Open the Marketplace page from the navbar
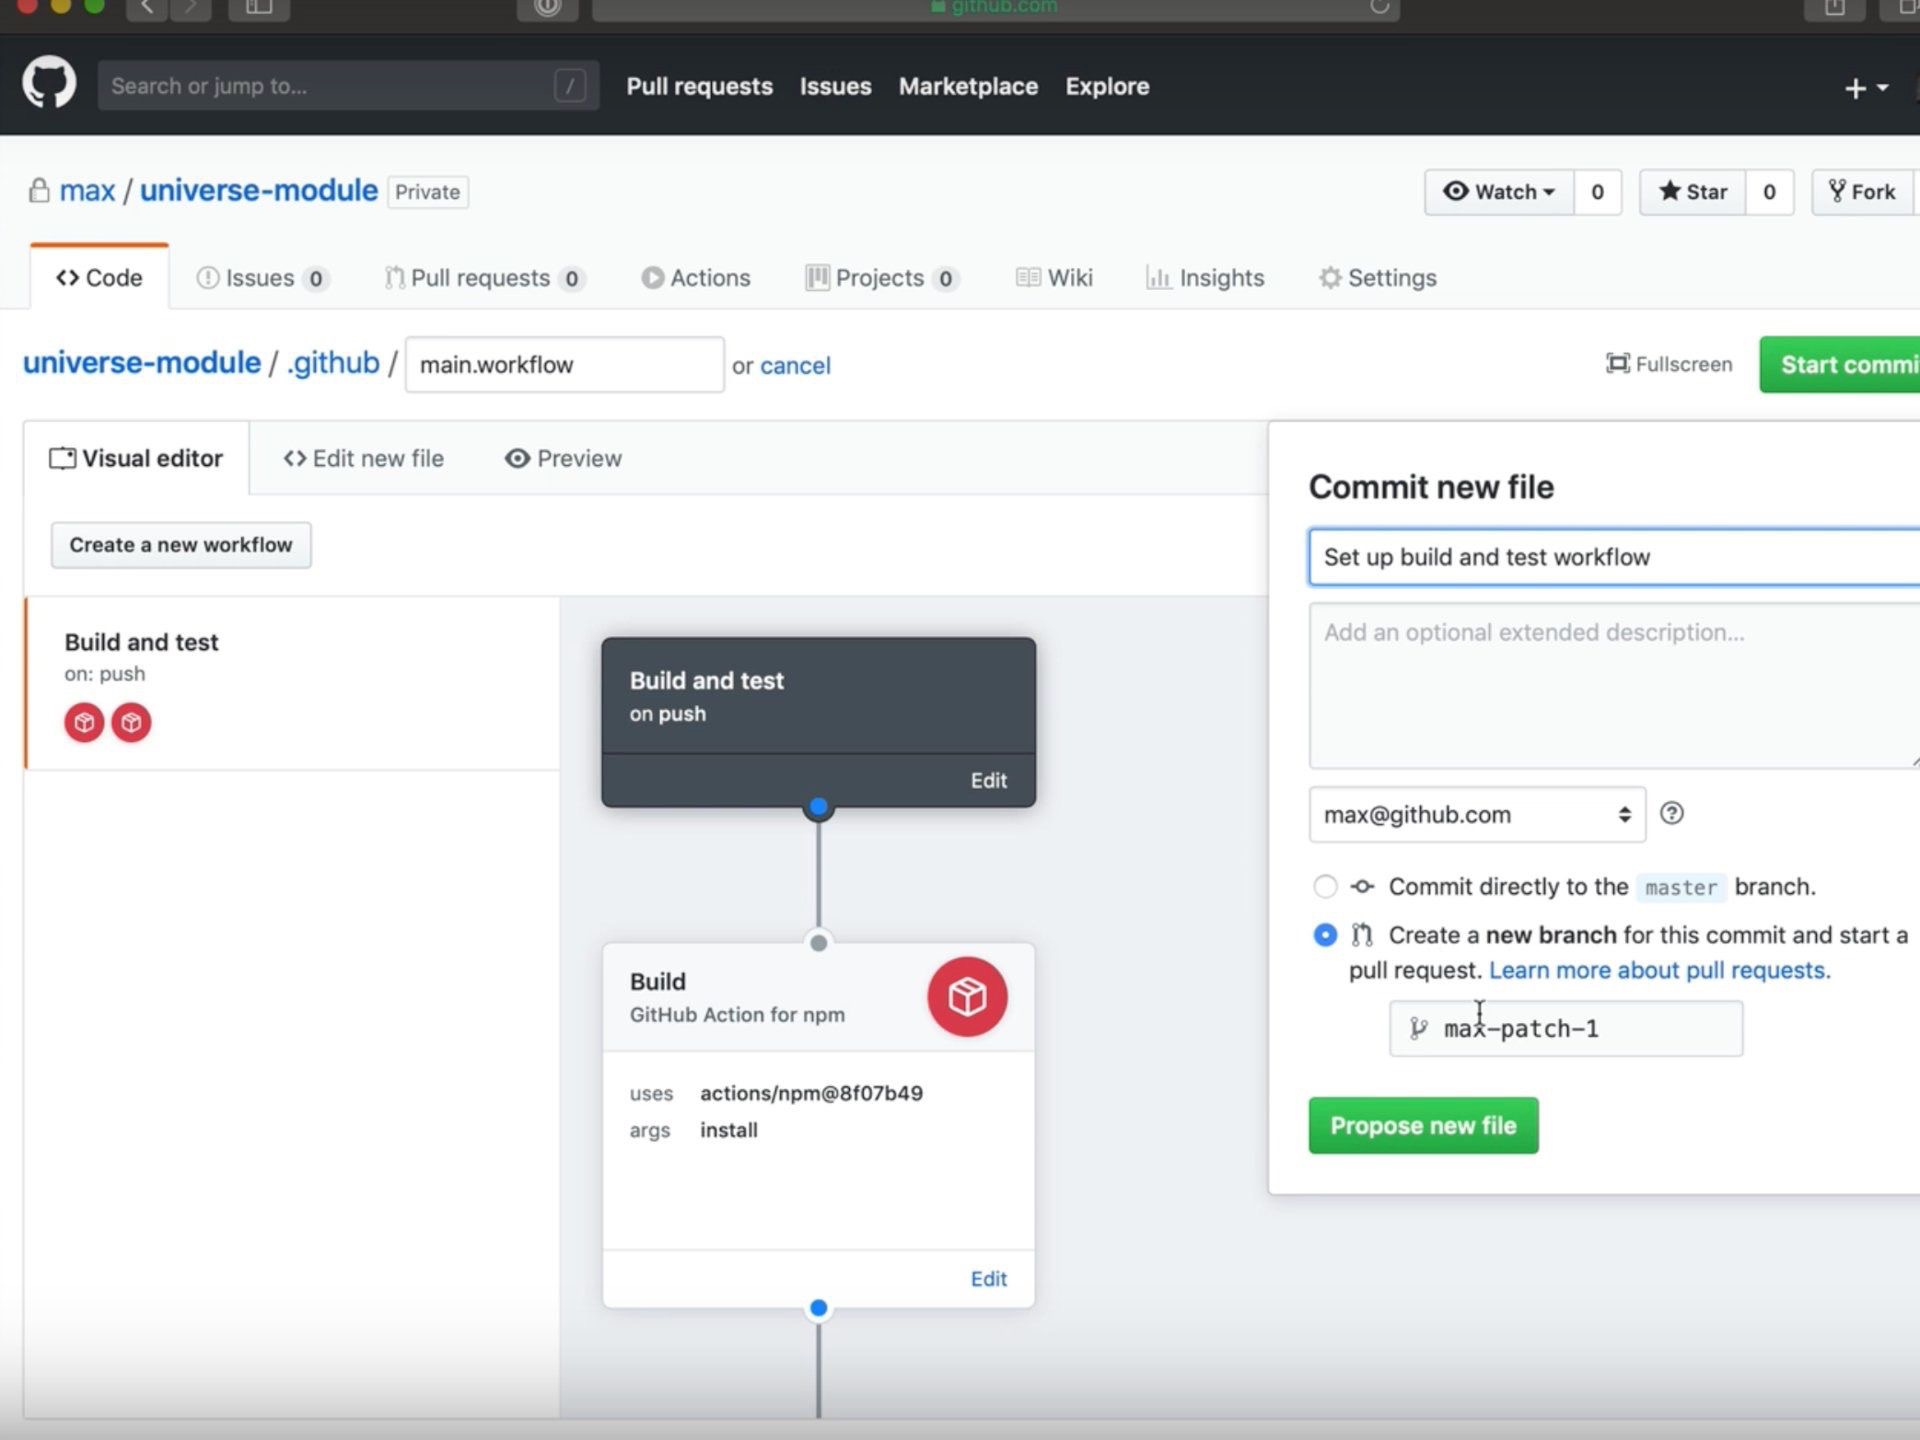The image size is (1920, 1440). pos(967,86)
